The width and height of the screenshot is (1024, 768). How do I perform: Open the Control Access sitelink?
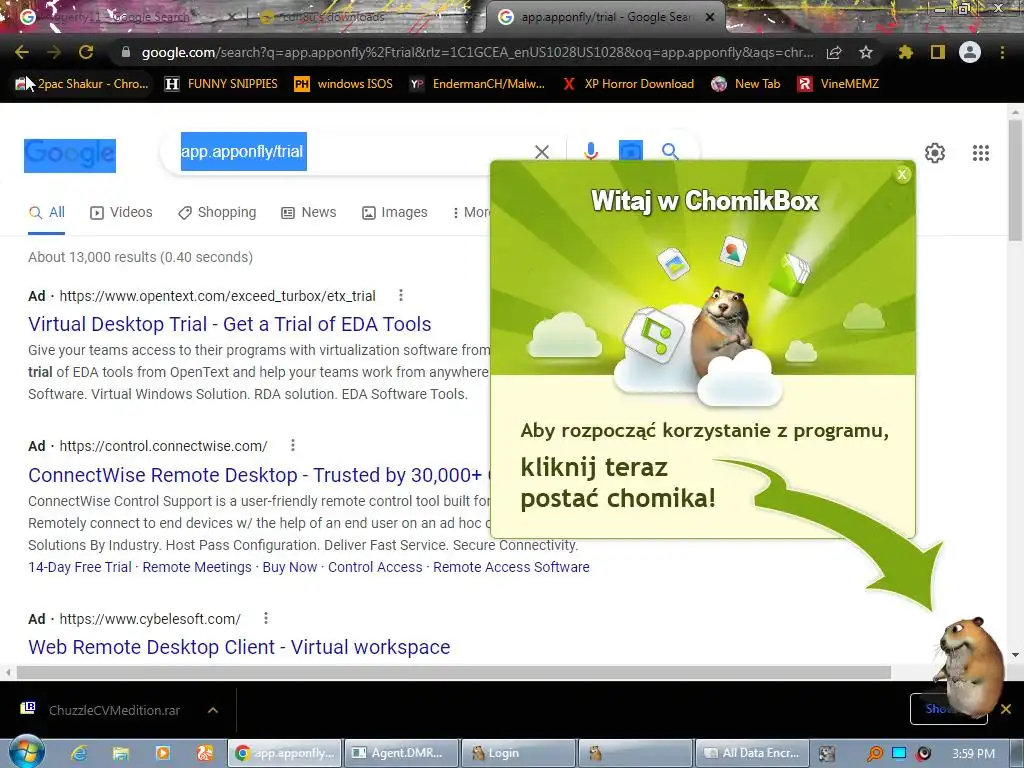click(x=375, y=567)
